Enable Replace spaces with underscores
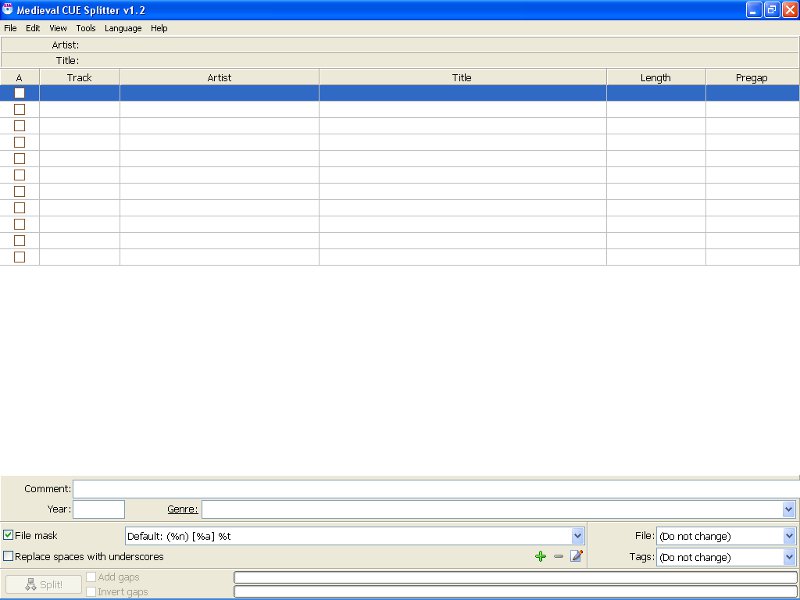The width and height of the screenshot is (800, 600). pyautogui.click(x=9, y=556)
